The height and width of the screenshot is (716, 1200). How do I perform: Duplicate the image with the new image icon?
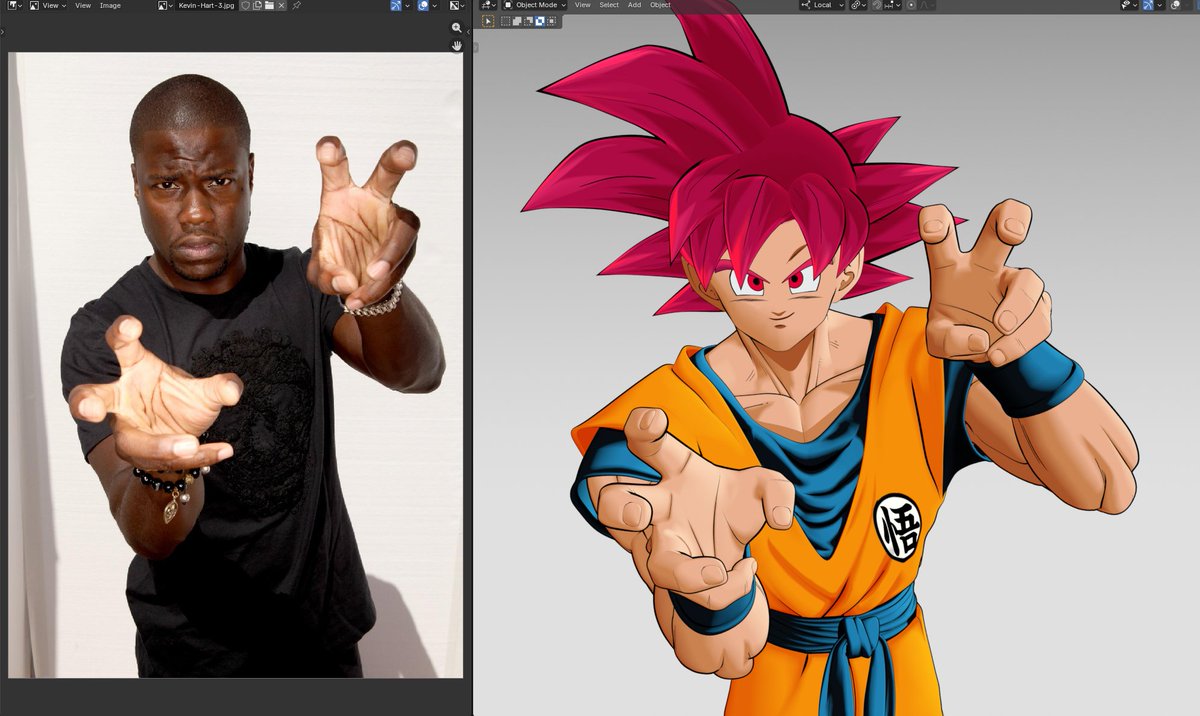tap(257, 5)
